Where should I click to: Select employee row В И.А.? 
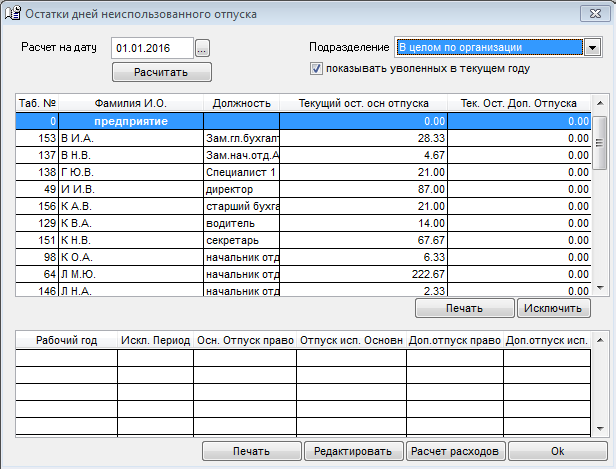pos(303,138)
